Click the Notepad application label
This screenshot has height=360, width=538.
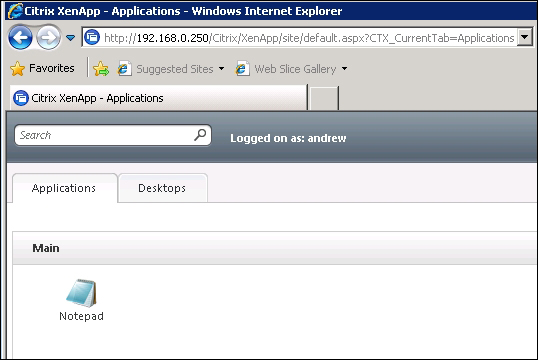pos(81,316)
